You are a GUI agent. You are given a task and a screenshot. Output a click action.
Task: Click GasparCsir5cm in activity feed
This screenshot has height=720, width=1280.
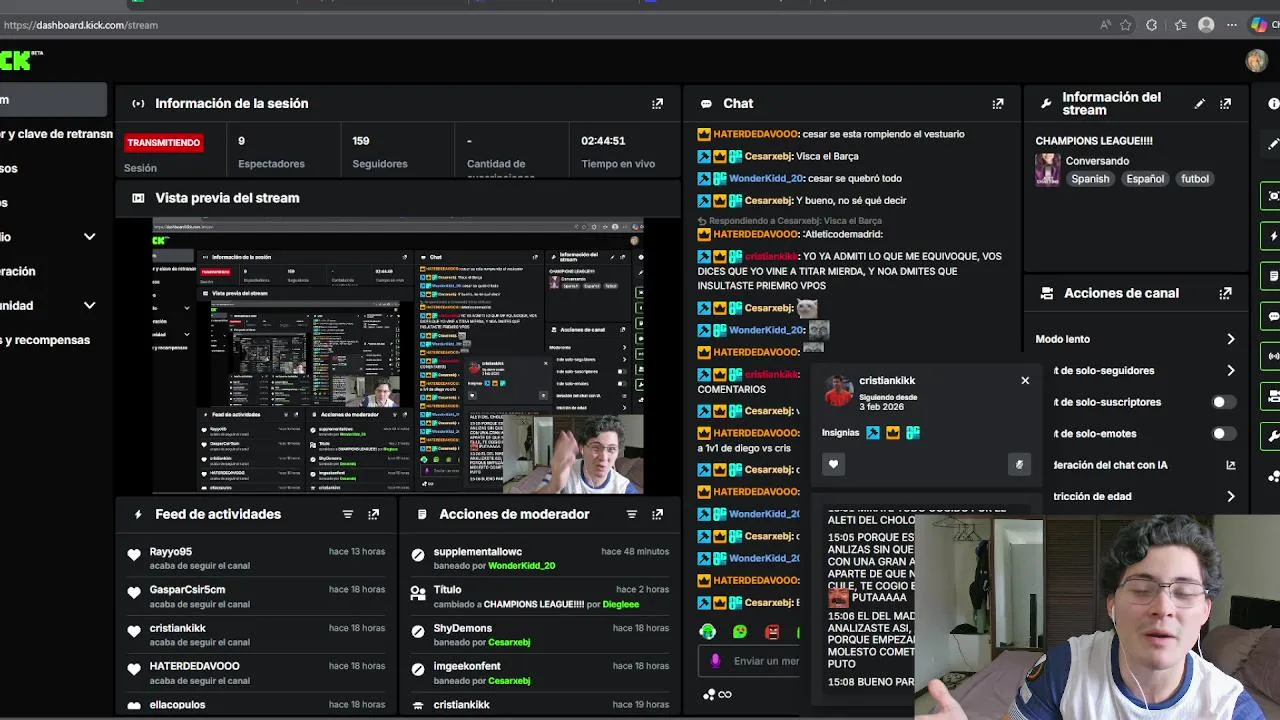[187, 590]
